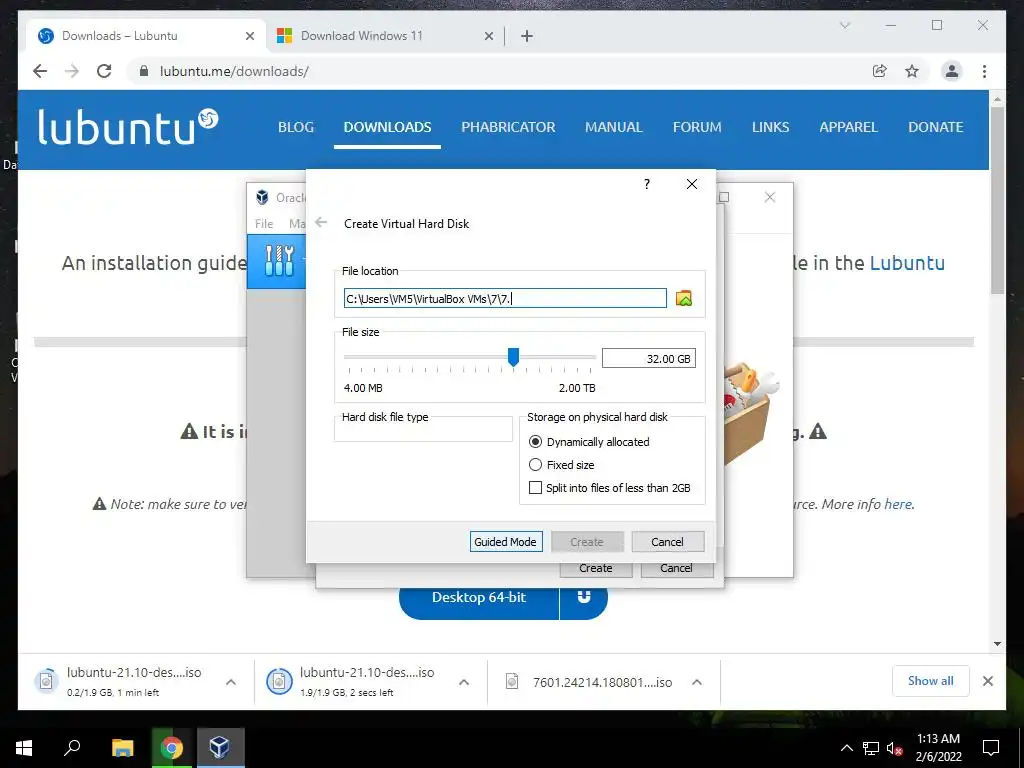The image size is (1024, 768).
Task: Expand options for the first lubuntu-21.10 download
Action: pyautogui.click(x=231, y=682)
